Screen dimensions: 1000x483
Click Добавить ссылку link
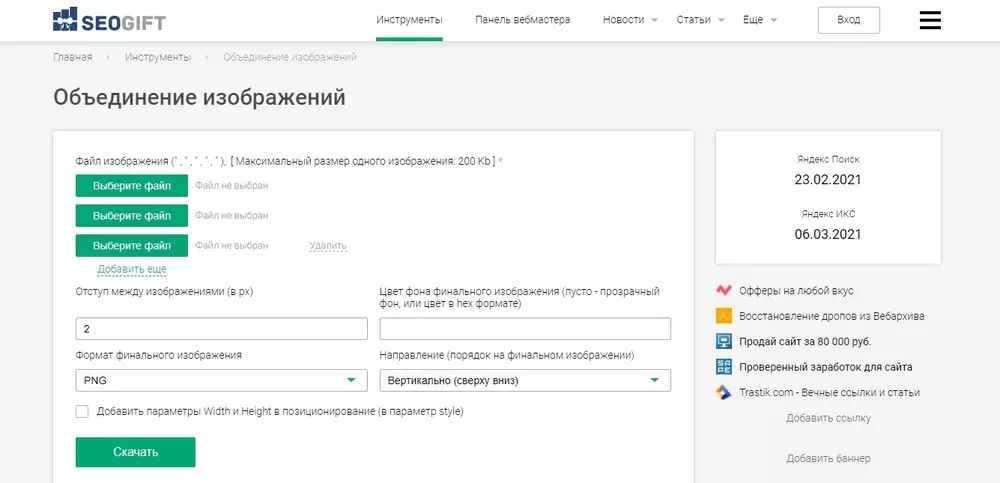click(828, 419)
